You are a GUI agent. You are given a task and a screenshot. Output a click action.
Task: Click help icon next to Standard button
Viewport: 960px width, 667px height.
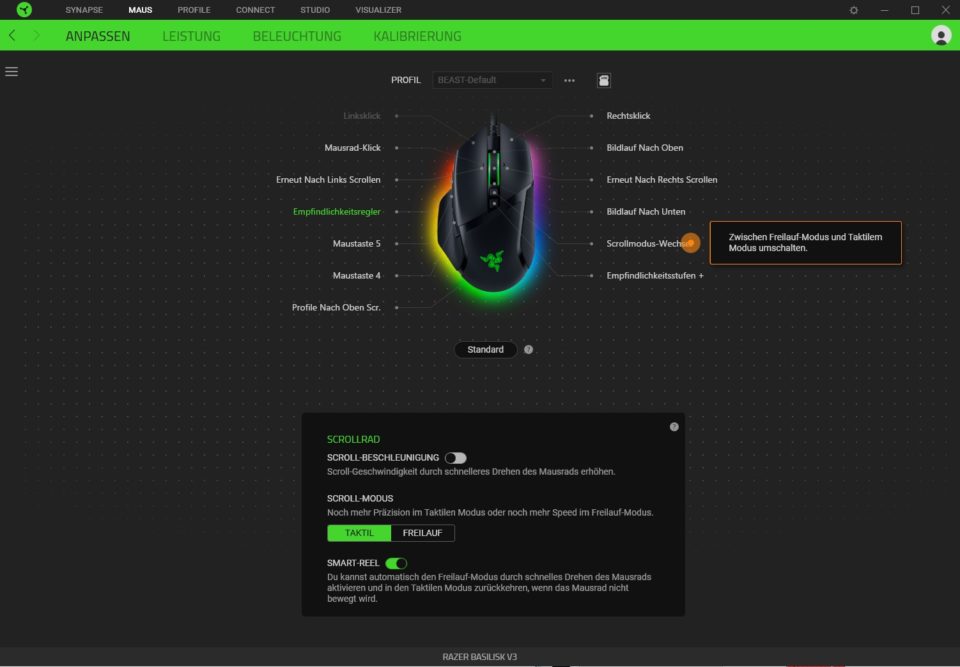528,350
